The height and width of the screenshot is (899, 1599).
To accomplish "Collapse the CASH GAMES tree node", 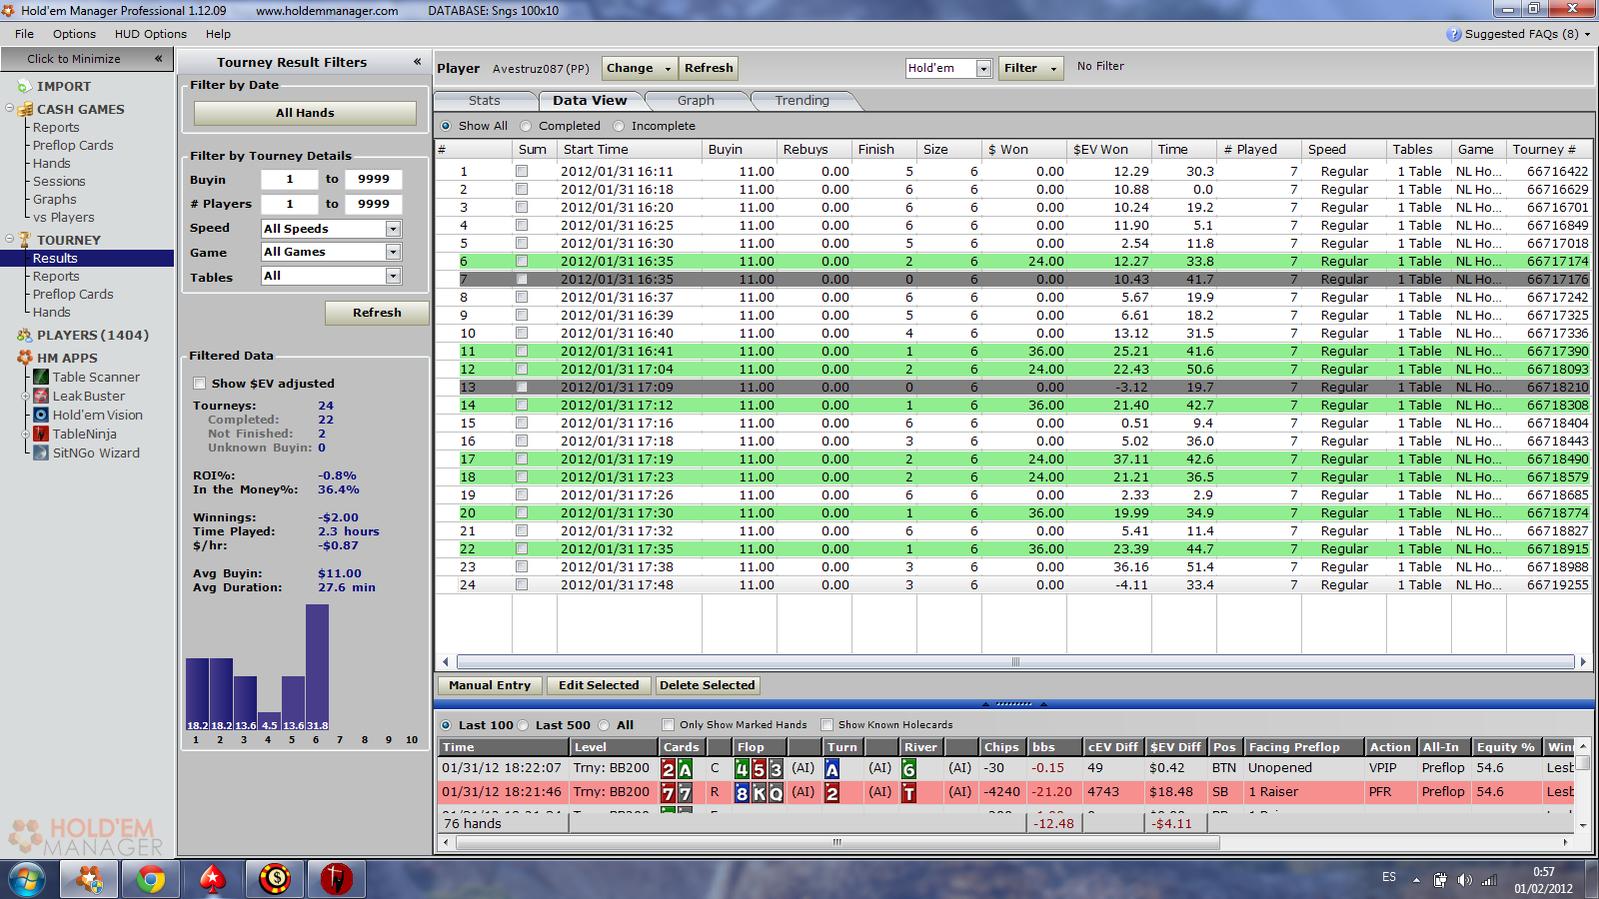I will 10,109.
